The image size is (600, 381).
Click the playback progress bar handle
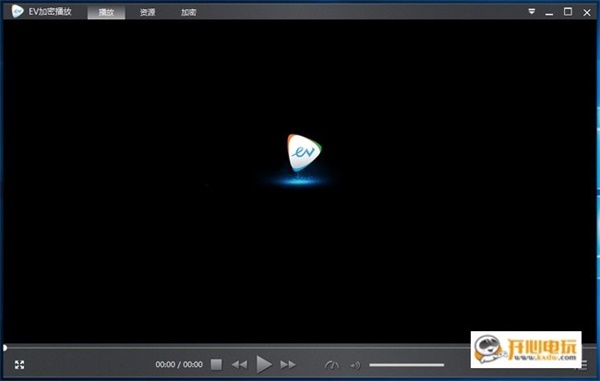click(5, 348)
